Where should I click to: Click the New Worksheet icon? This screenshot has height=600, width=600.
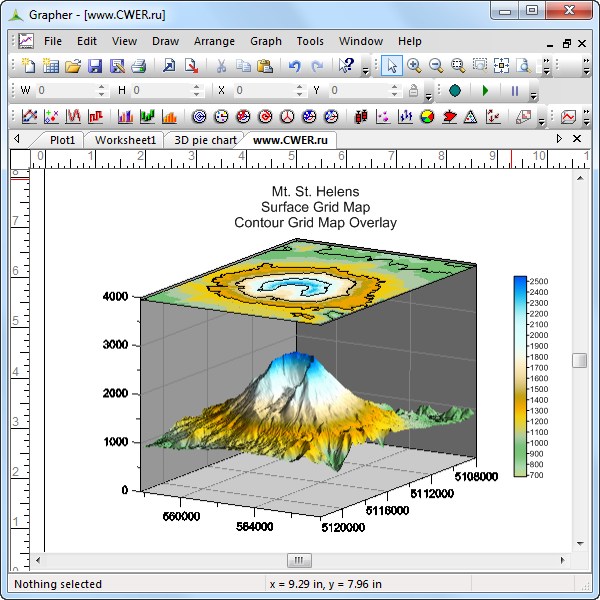click(x=50, y=66)
